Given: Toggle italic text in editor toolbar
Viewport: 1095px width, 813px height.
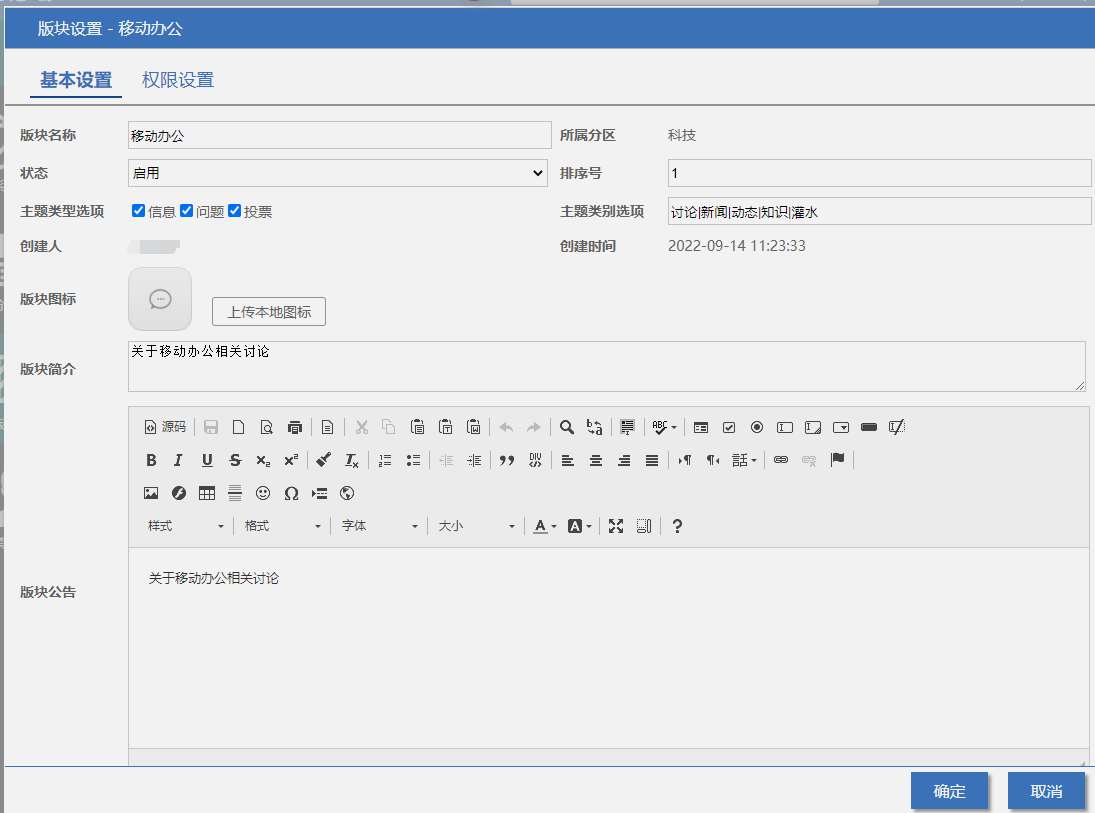Looking at the screenshot, I should [178, 460].
